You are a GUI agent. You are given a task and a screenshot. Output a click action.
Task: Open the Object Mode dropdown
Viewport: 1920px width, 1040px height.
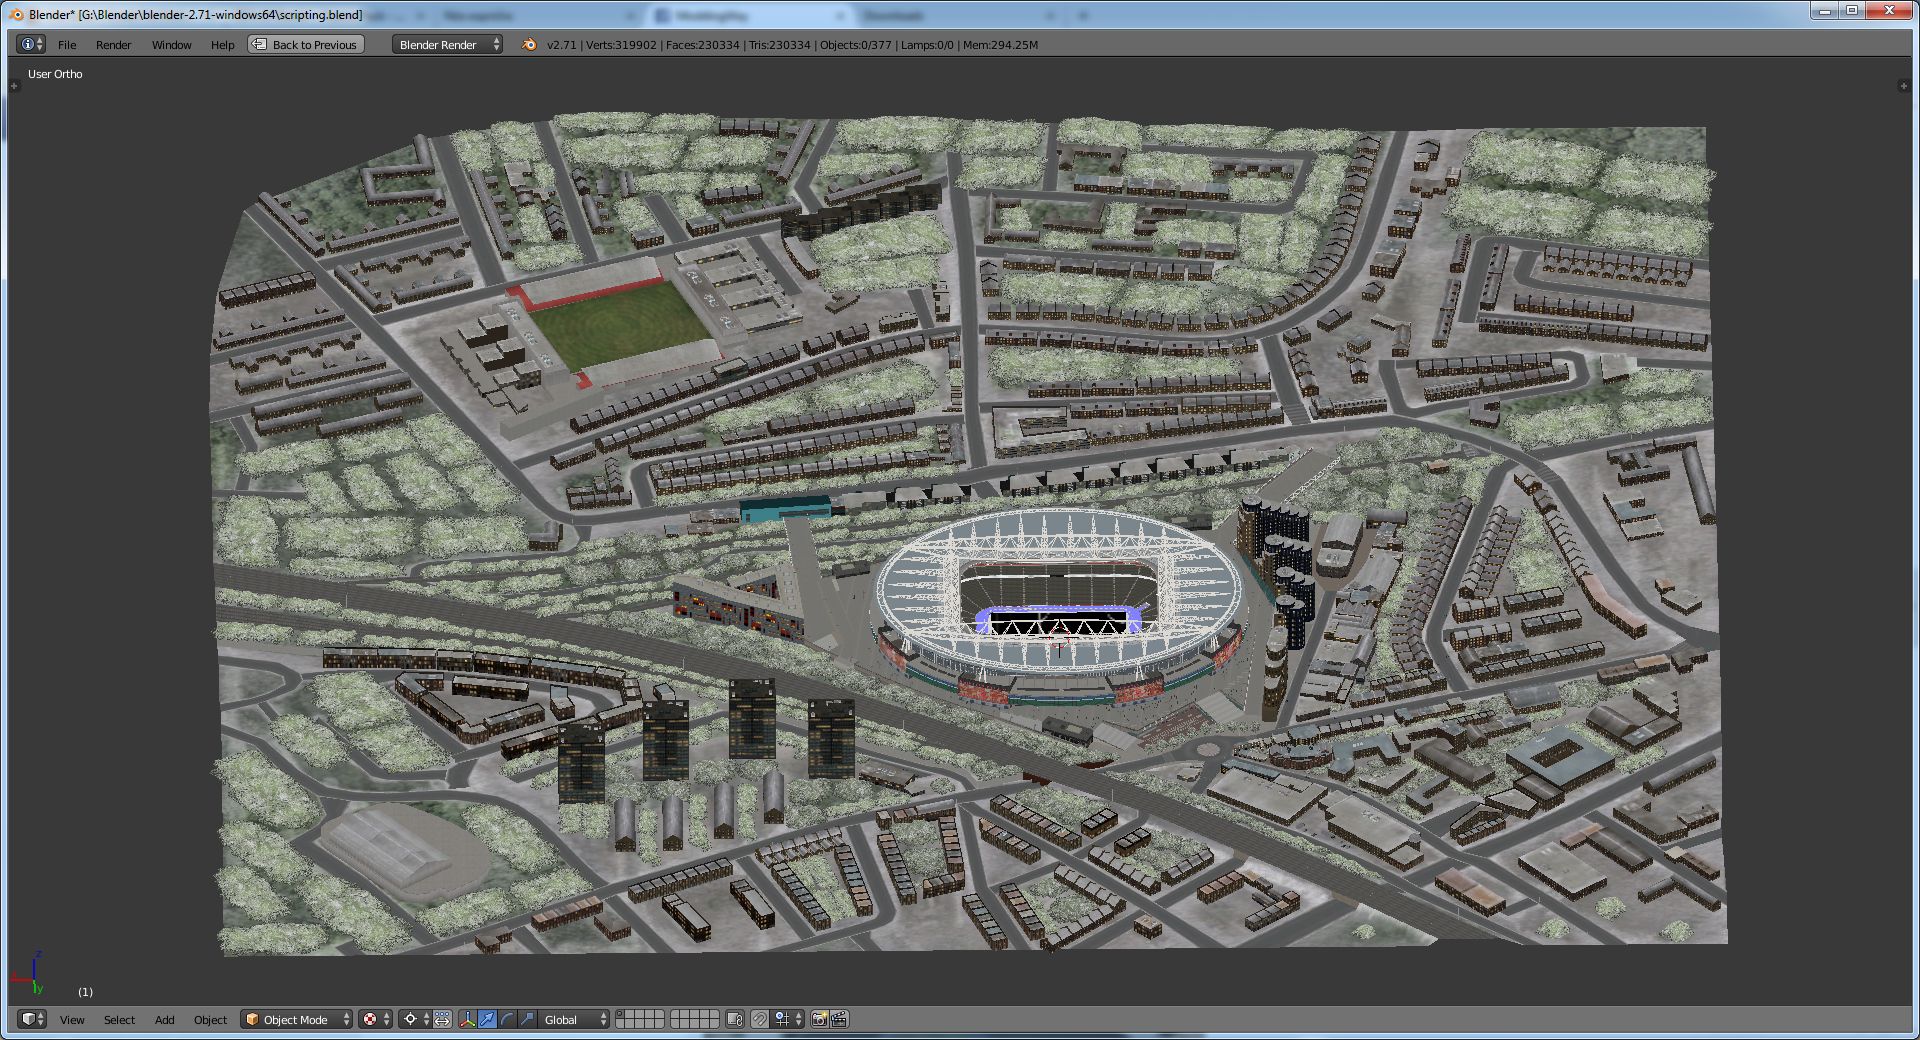[298, 1019]
